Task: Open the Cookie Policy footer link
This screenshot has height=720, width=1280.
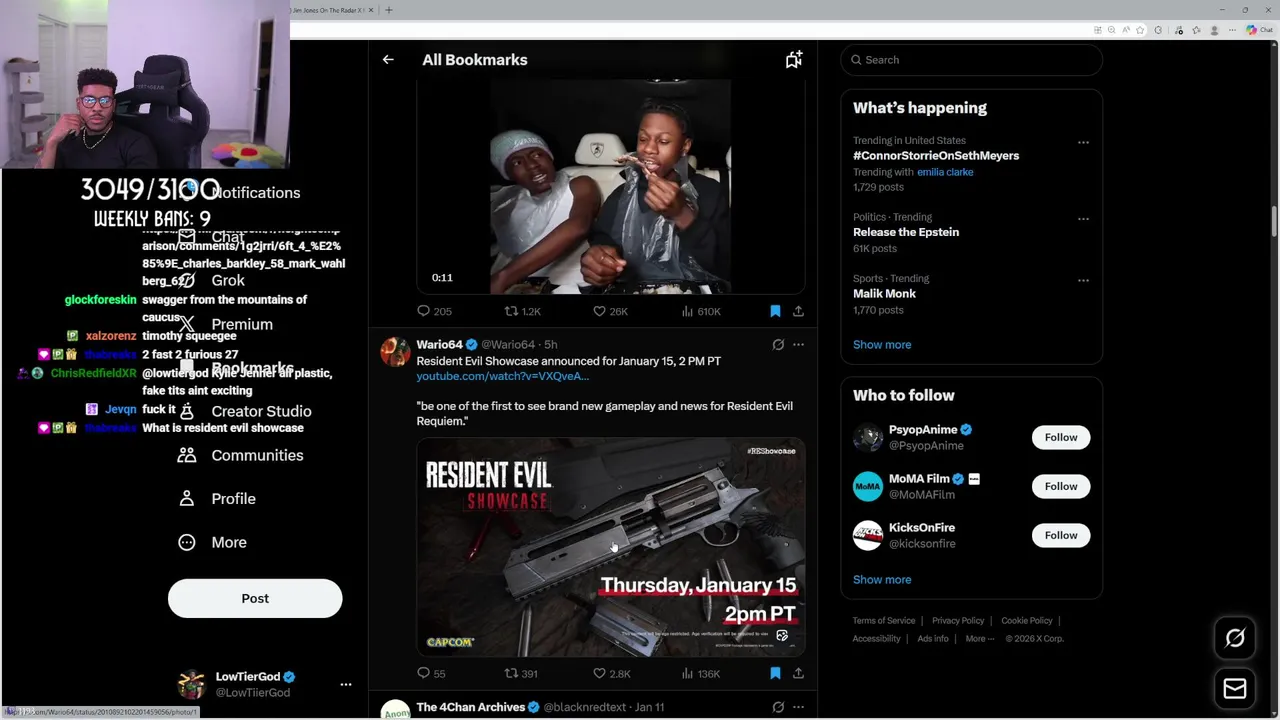Action: 1027,621
